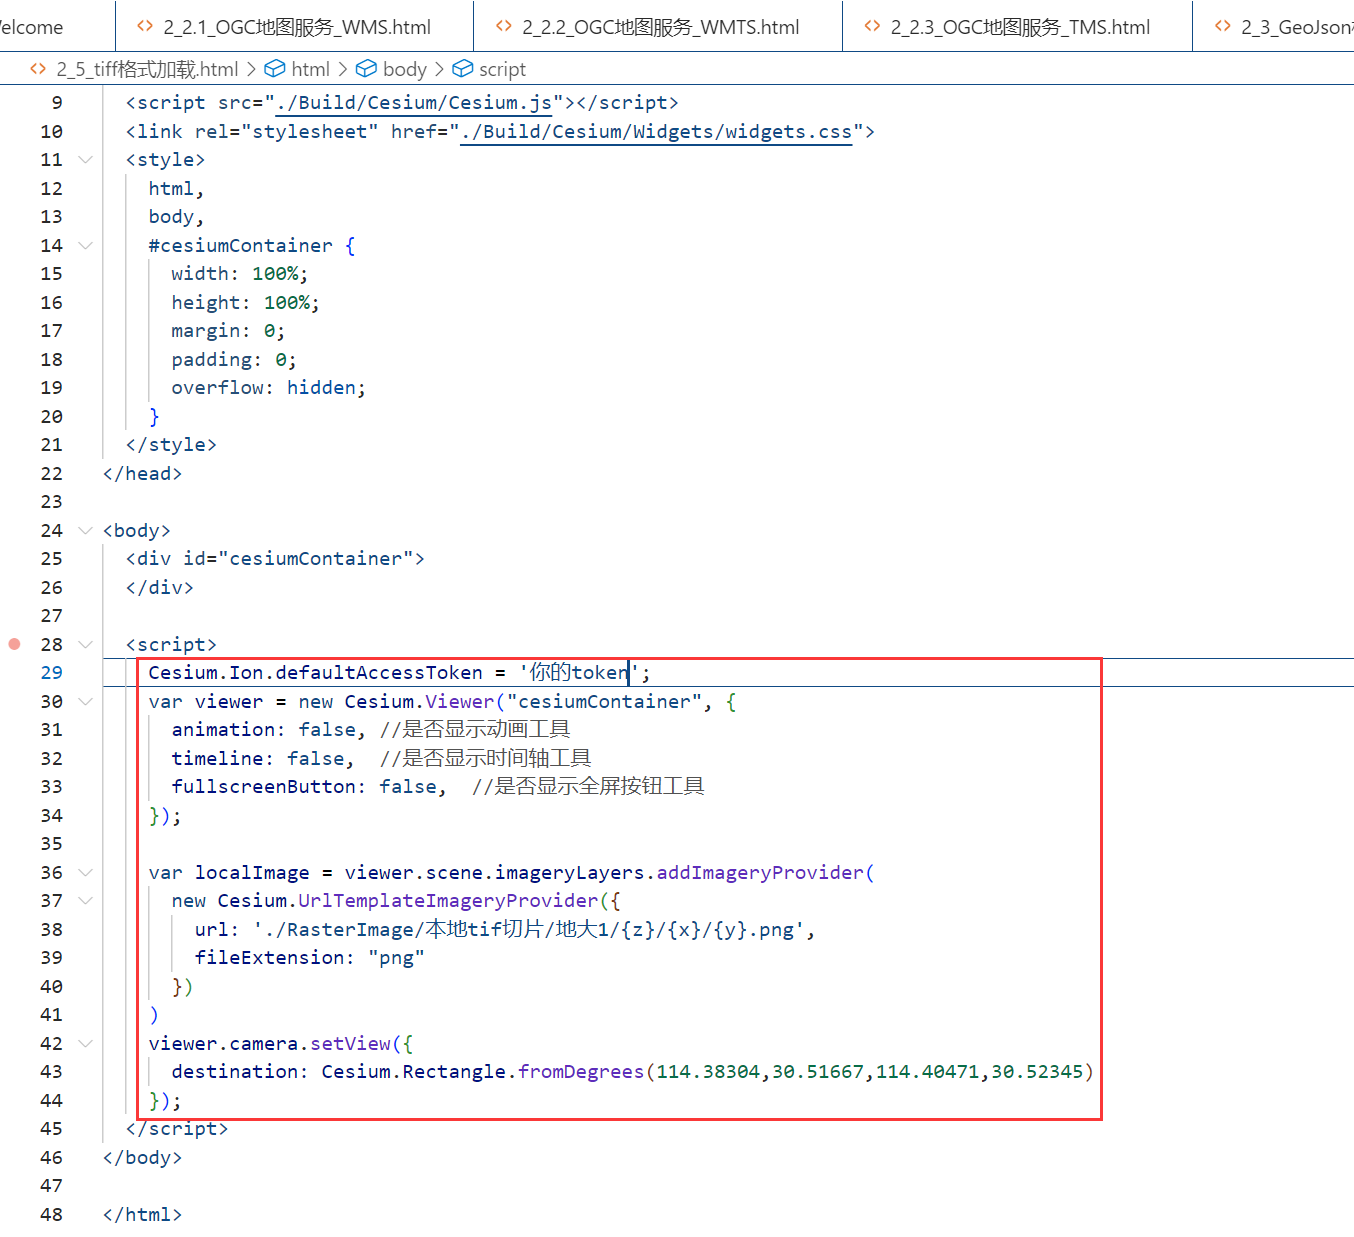Click the TMS.html tab file icon

click(872, 27)
